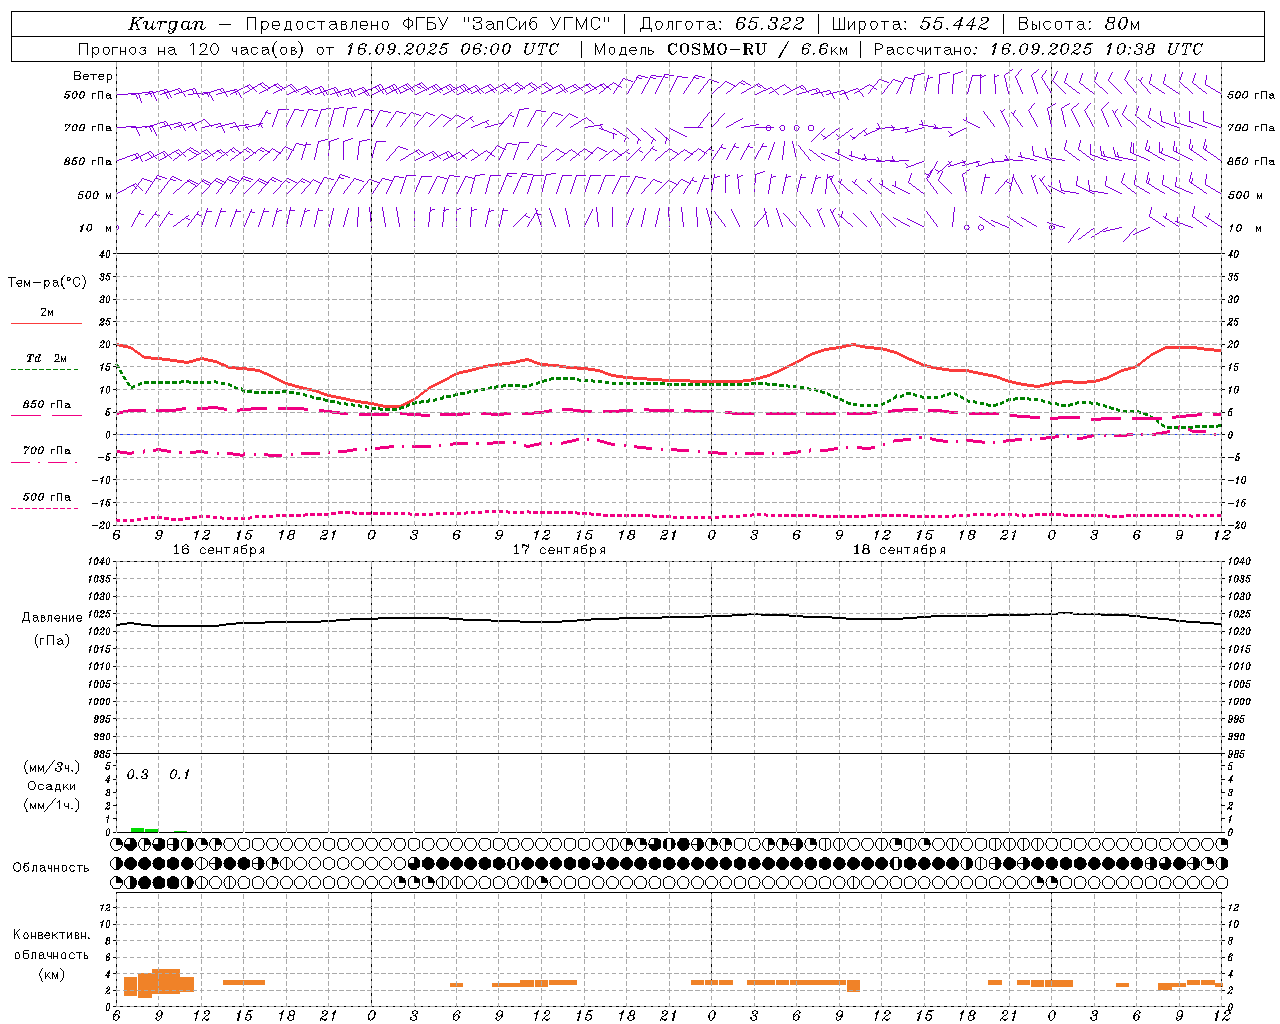Click the 0.3 precipitation amount value

pyautogui.click(x=138, y=775)
